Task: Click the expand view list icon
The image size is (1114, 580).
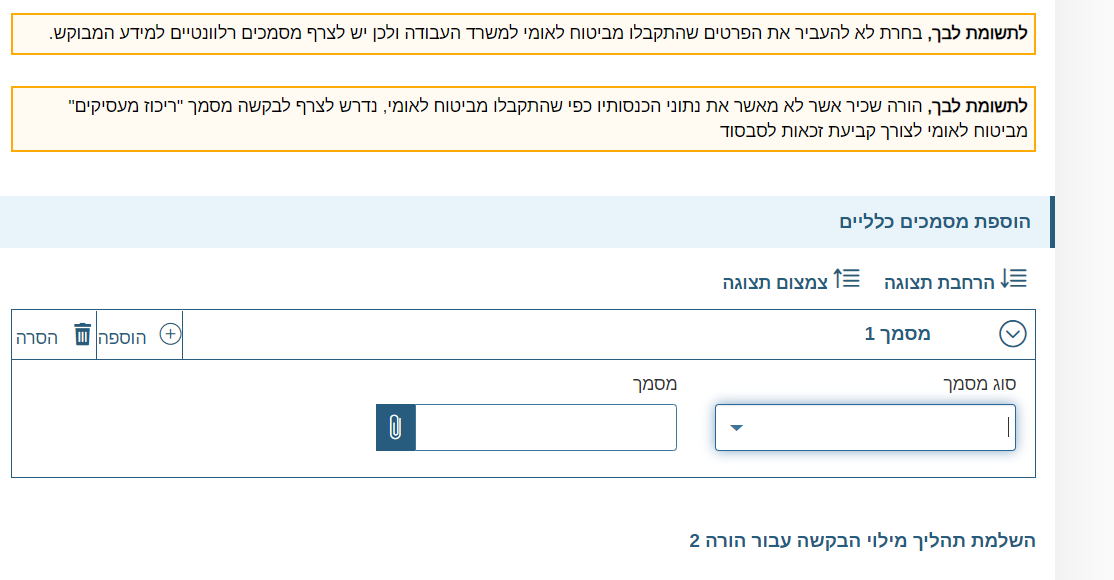Action: tap(1014, 280)
